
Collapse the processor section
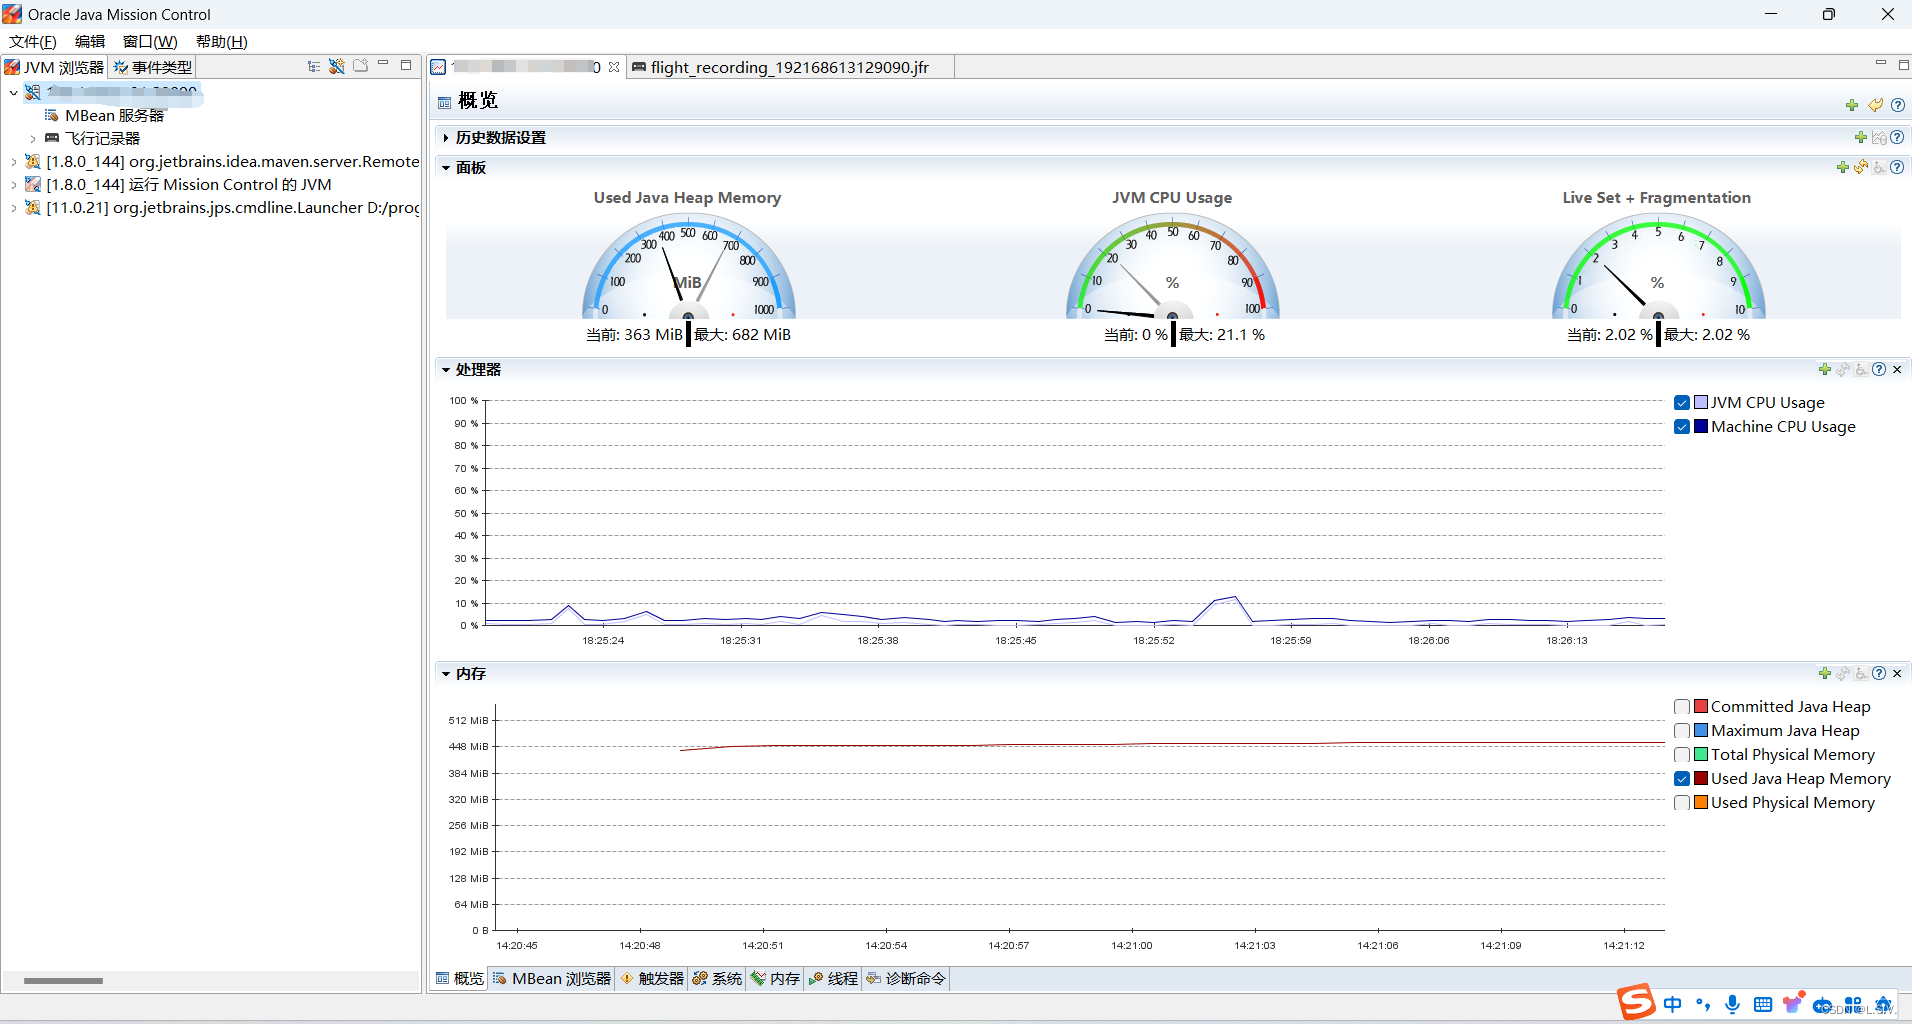tap(446, 369)
